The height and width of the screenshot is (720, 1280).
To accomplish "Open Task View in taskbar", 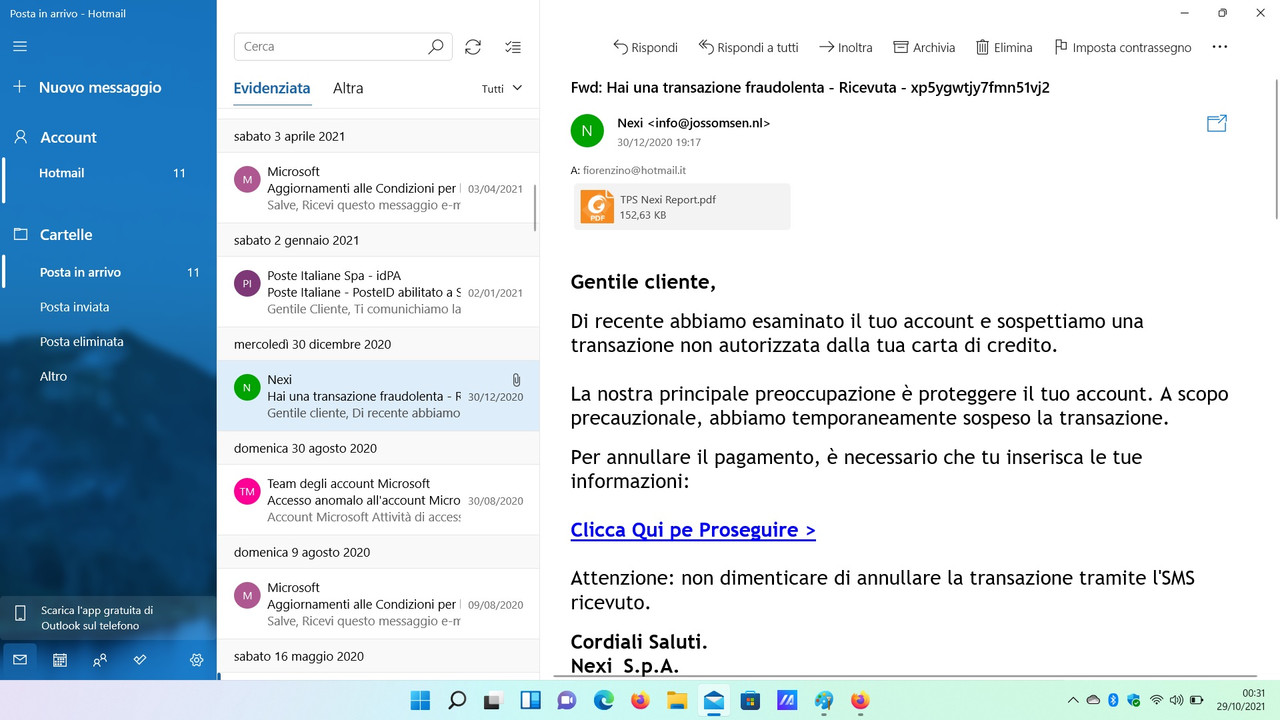I will pos(493,701).
